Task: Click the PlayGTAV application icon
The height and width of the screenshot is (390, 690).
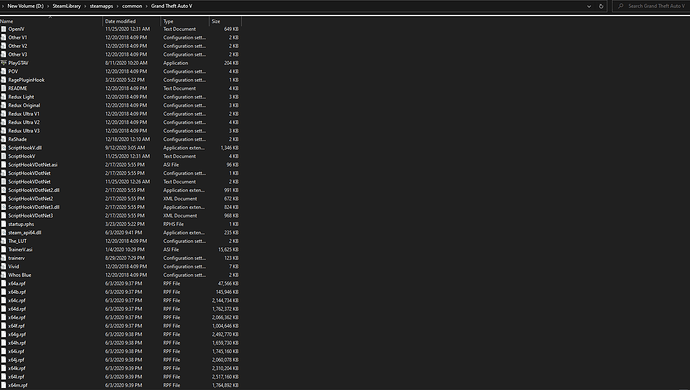Action: [x=4, y=63]
